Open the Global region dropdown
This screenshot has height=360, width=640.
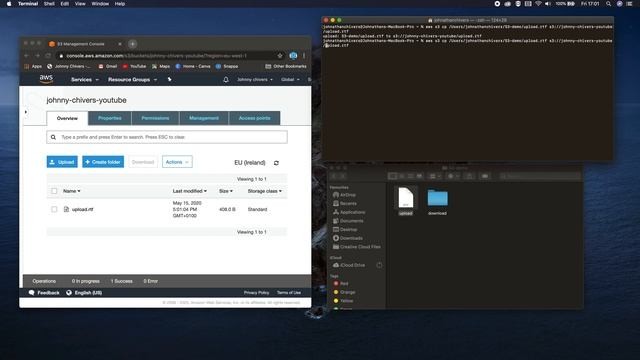pyautogui.click(x=290, y=80)
